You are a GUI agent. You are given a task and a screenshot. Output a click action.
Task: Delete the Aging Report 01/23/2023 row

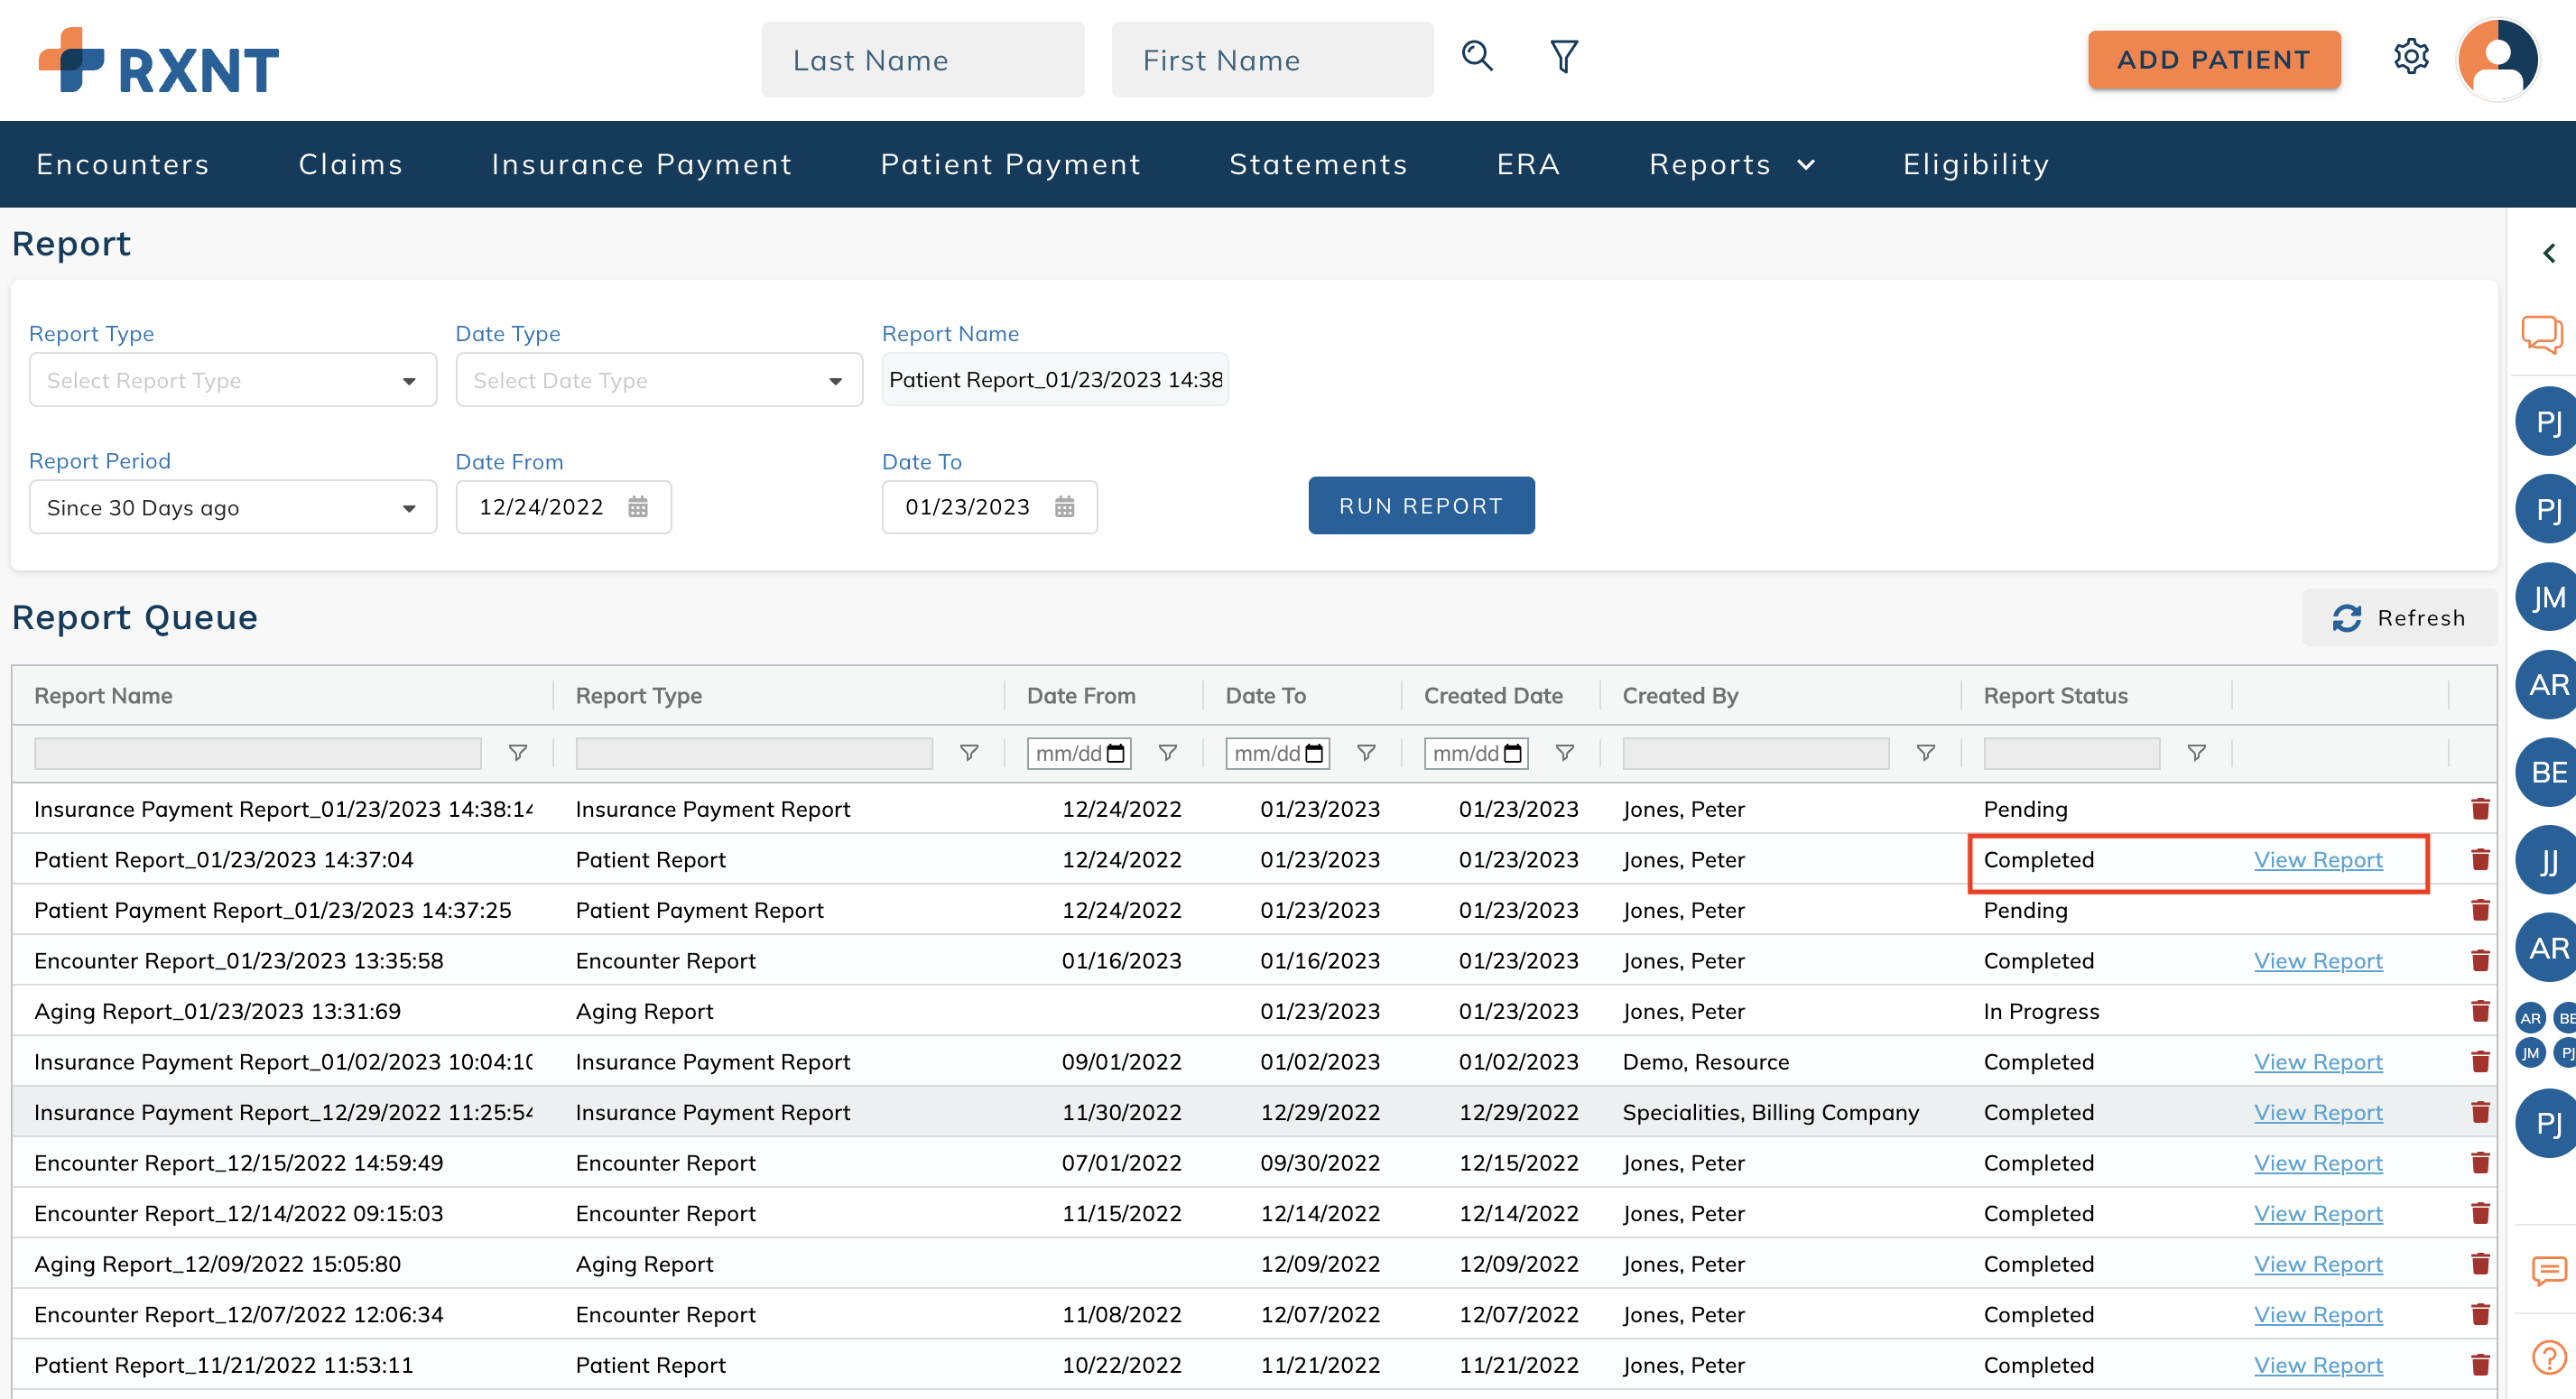[2480, 1011]
